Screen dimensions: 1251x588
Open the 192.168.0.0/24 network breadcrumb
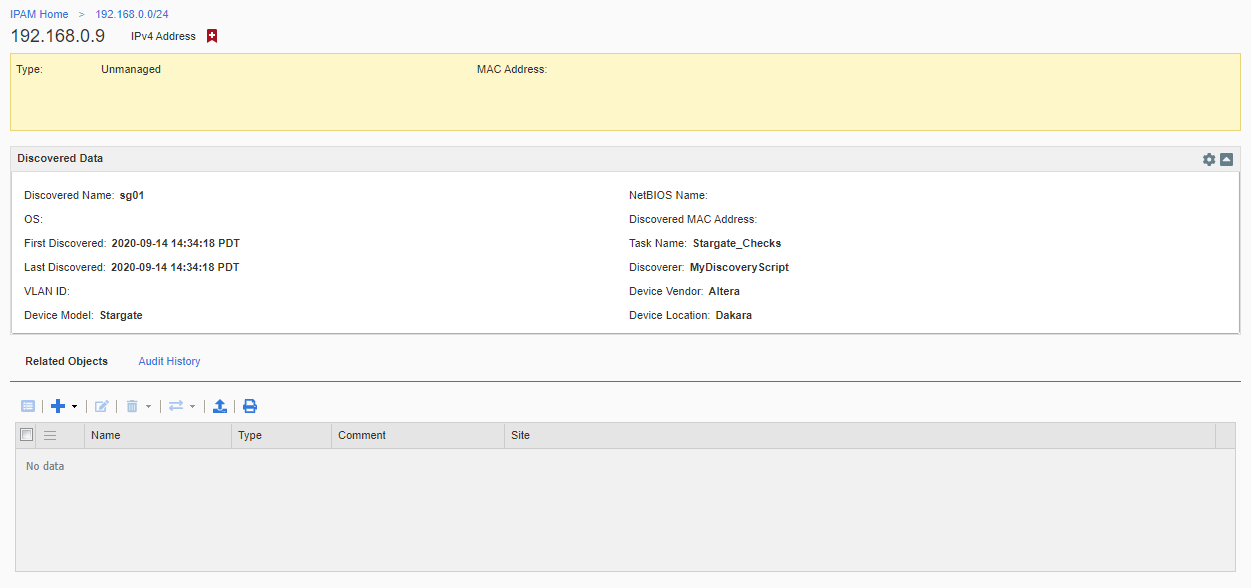point(132,14)
